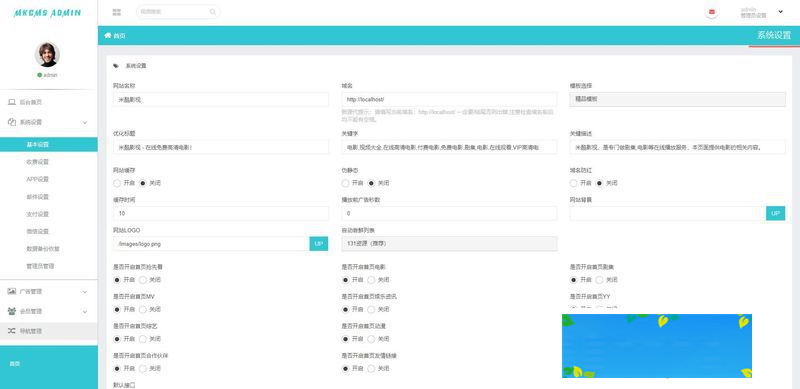800x389 pixels.
Task: Open 支付设置 in the sidebar
Action: coord(37,214)
